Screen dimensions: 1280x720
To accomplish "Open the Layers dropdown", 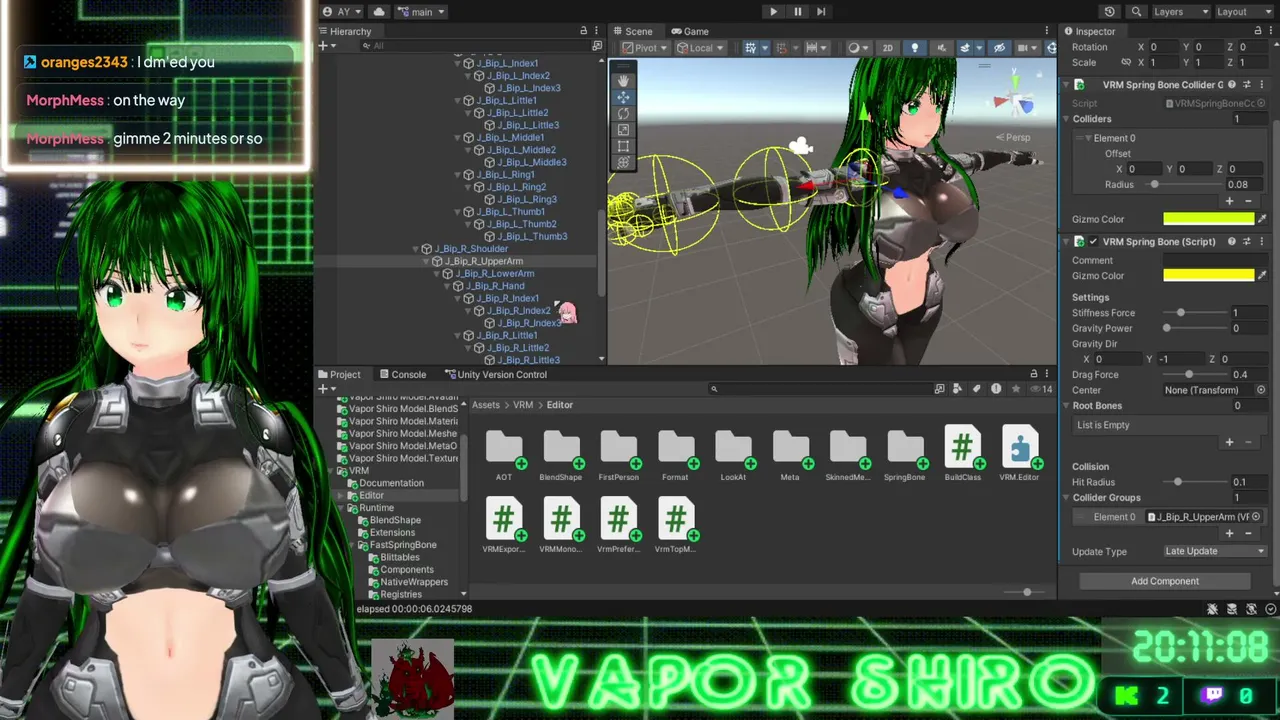I will point(1181,12).
